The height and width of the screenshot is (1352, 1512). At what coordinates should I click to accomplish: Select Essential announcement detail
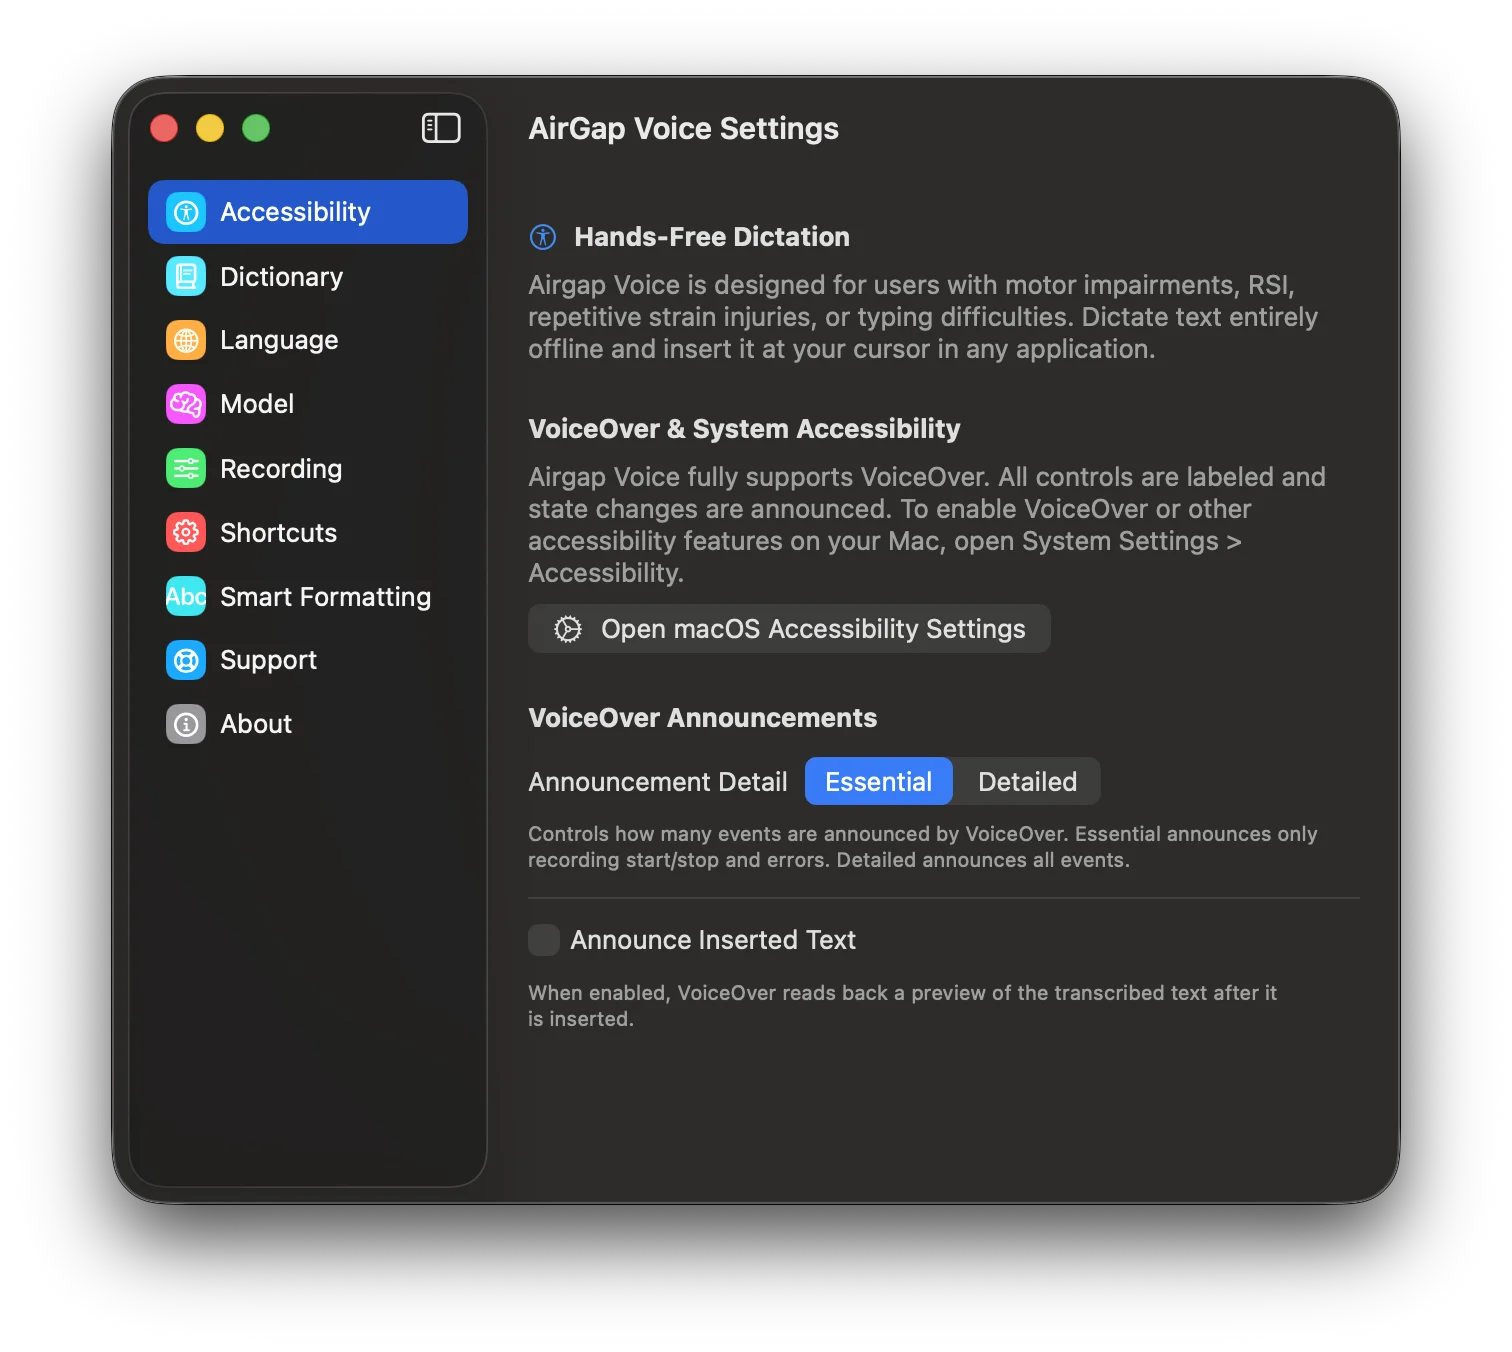click(879, 781)
